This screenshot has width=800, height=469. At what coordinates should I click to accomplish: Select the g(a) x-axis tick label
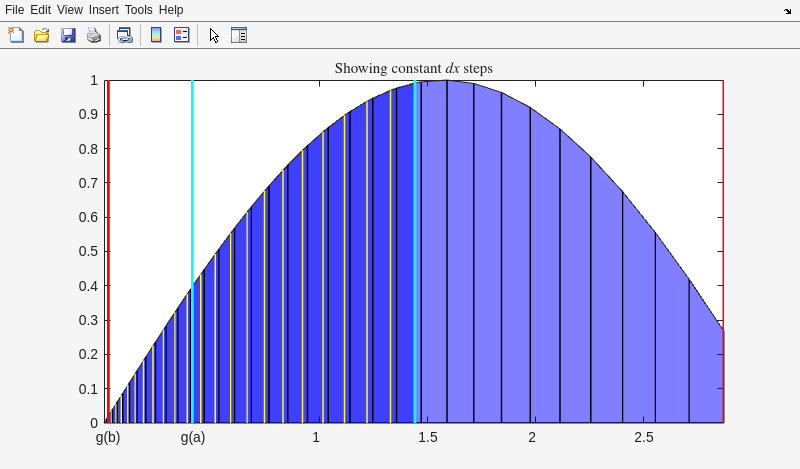click(193, 438)
